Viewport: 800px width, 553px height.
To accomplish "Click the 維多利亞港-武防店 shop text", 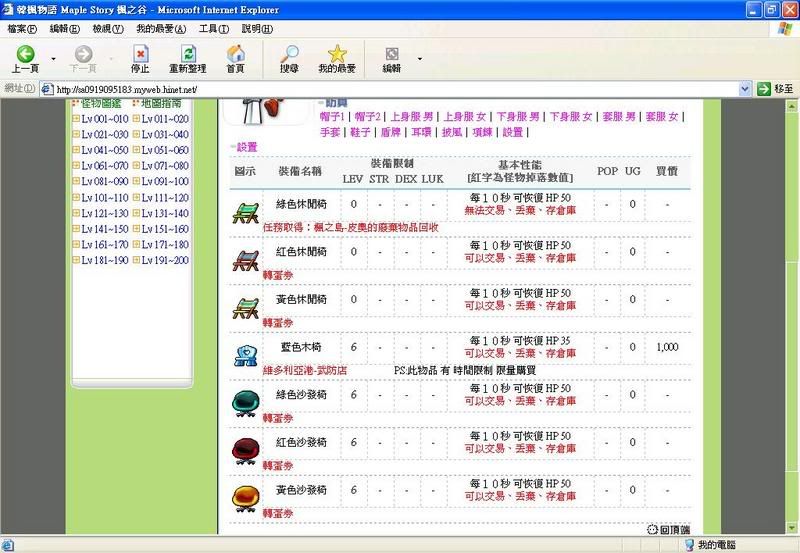I will [305, 371].
